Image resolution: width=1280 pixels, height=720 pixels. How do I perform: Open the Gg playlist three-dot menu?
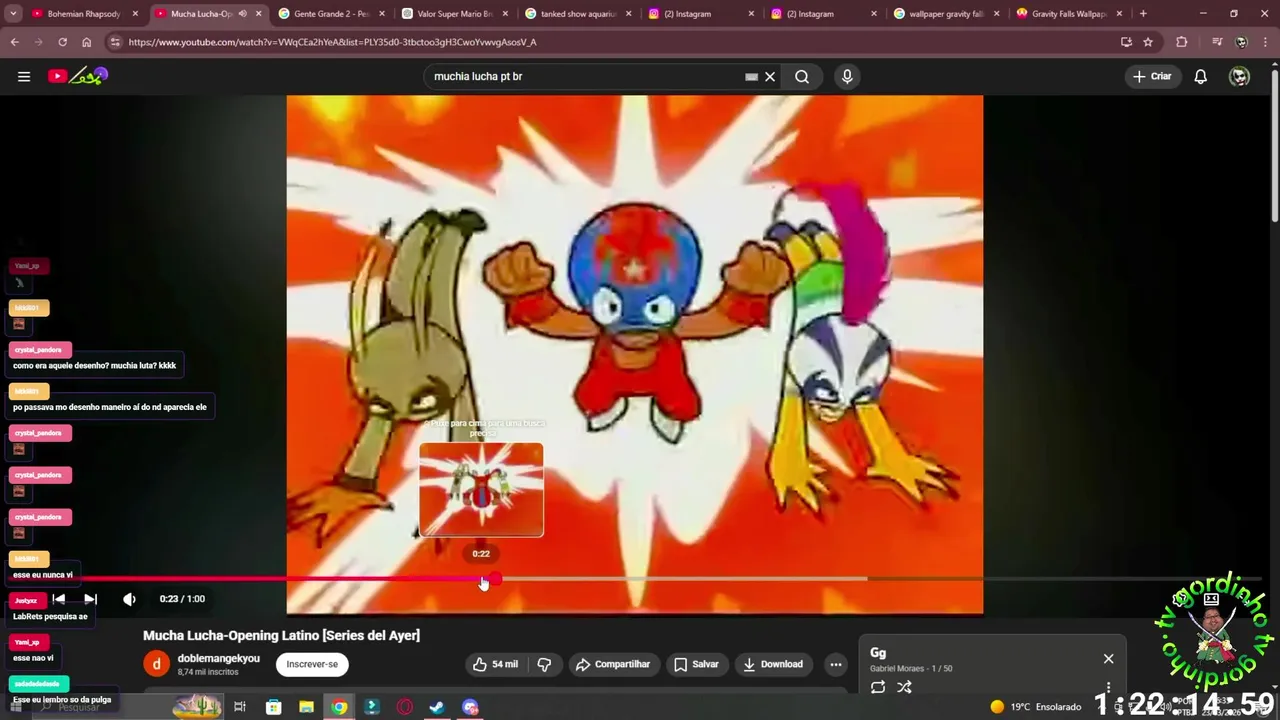pyautogui.click(x=1108, y=687)
